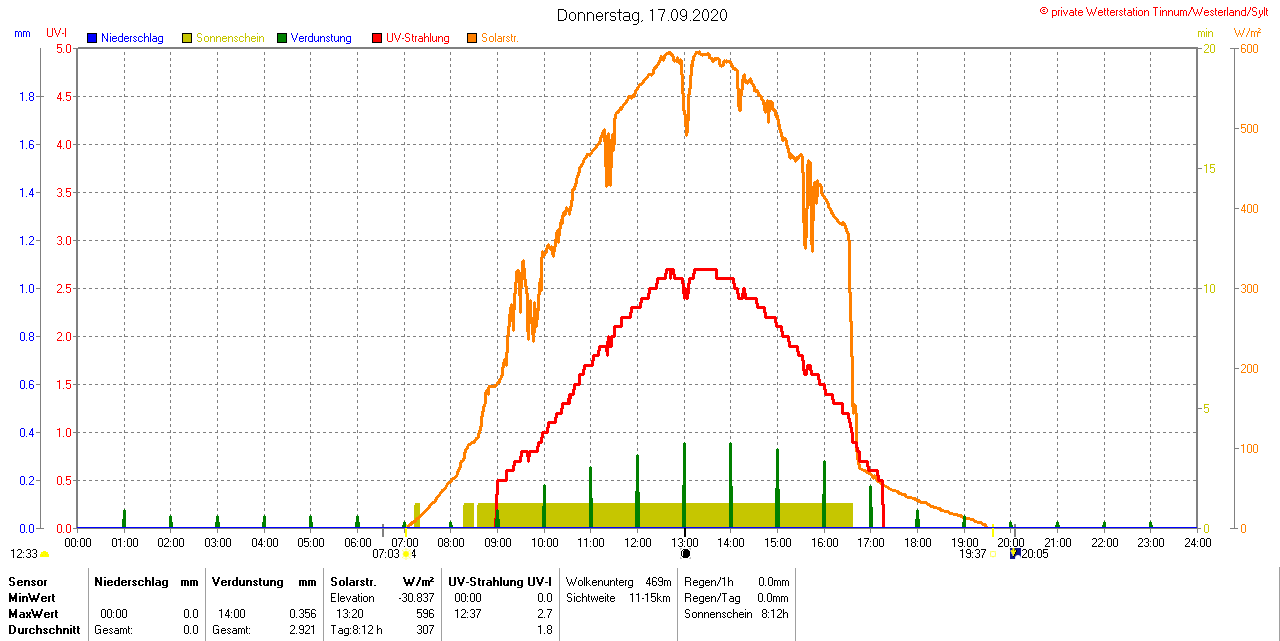The image size is (1280, 641).
Task: Click the 00:00 tick on the time axis
Action: [x=78, y=542]
